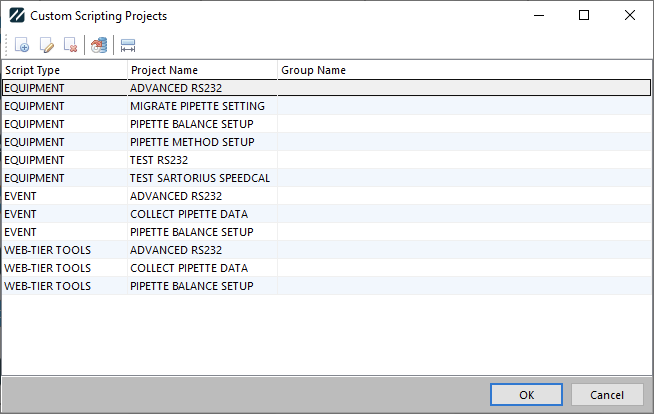Select the PIPETTE METHOD SETUP row
Image resolution: width=654 pixels, height=414 pixels.
[192, 142]
